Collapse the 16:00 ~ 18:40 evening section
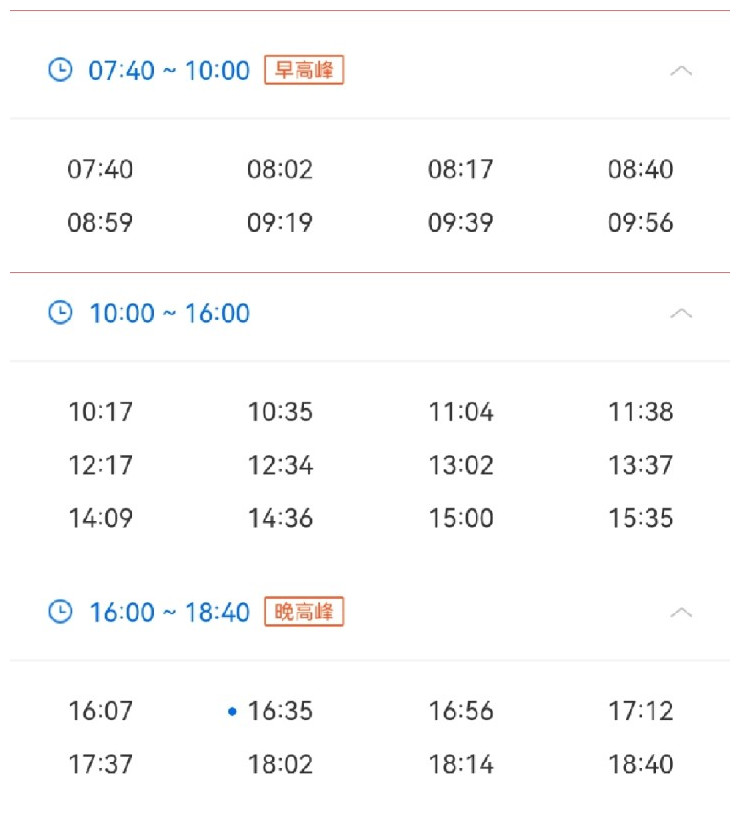This screenshot has height=816, width=740. [x=681, y=612]
